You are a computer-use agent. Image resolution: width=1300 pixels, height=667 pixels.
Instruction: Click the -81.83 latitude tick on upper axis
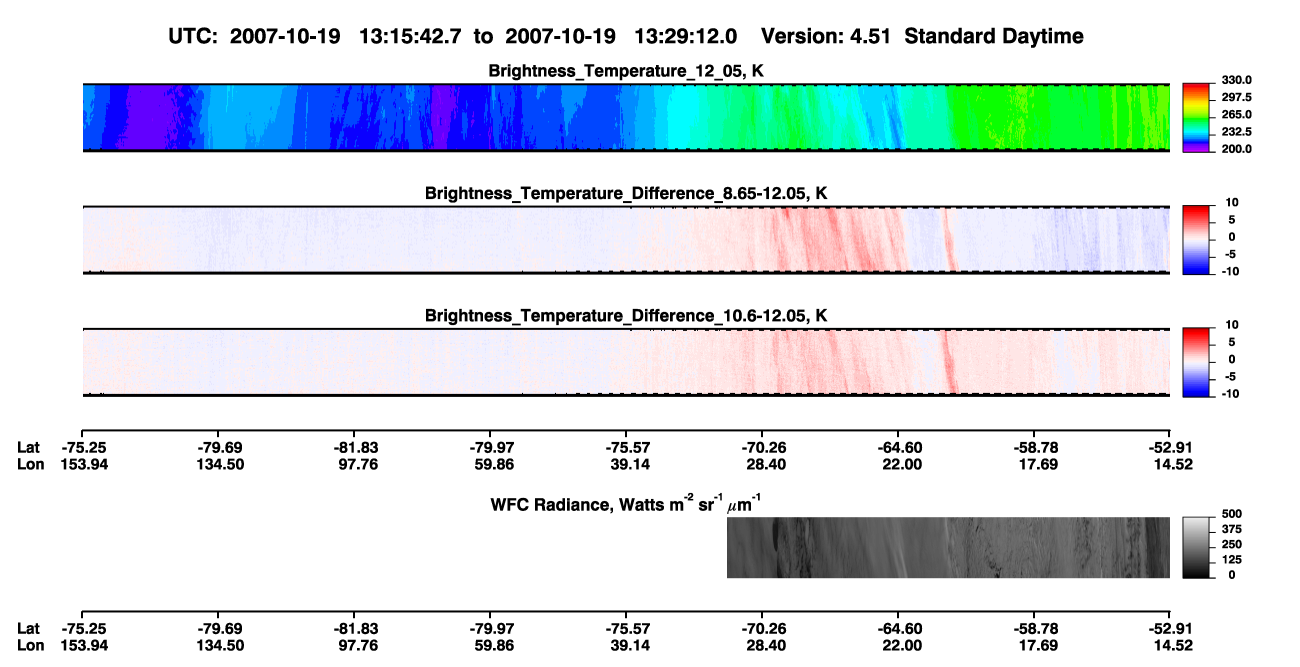(354, 447)
